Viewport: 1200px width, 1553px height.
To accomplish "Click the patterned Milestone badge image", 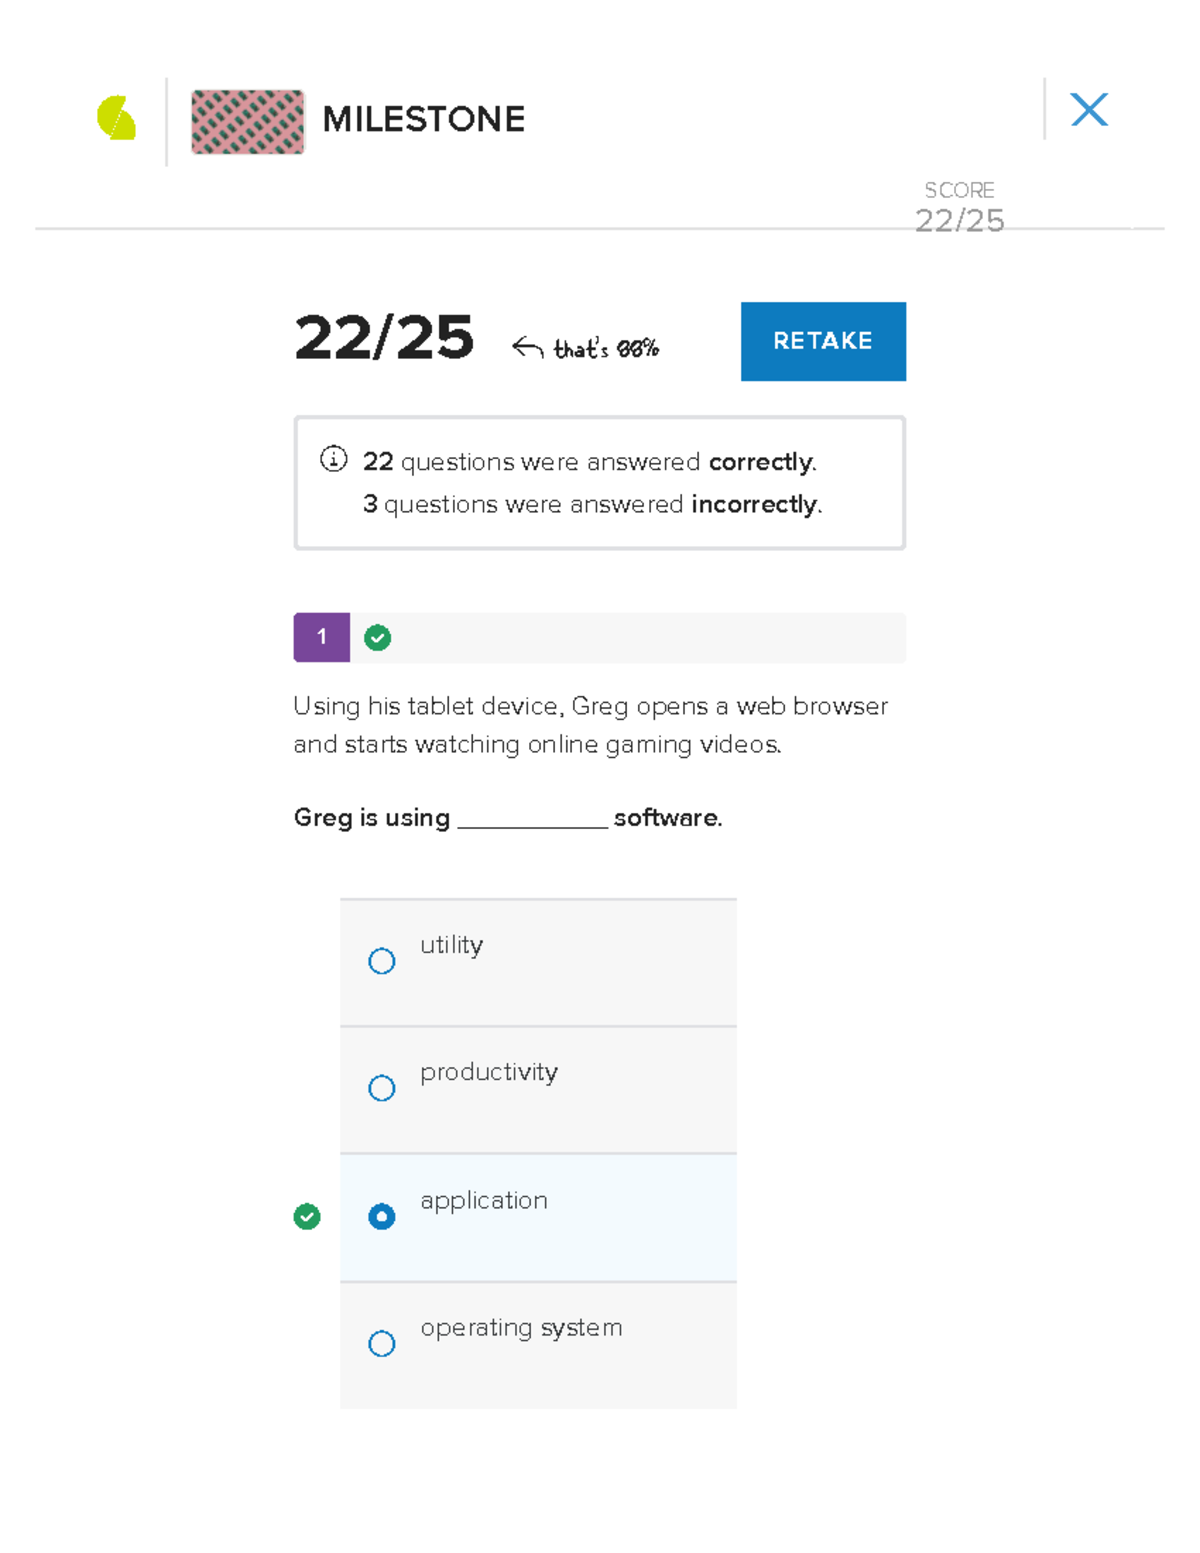I will point(247,121).
